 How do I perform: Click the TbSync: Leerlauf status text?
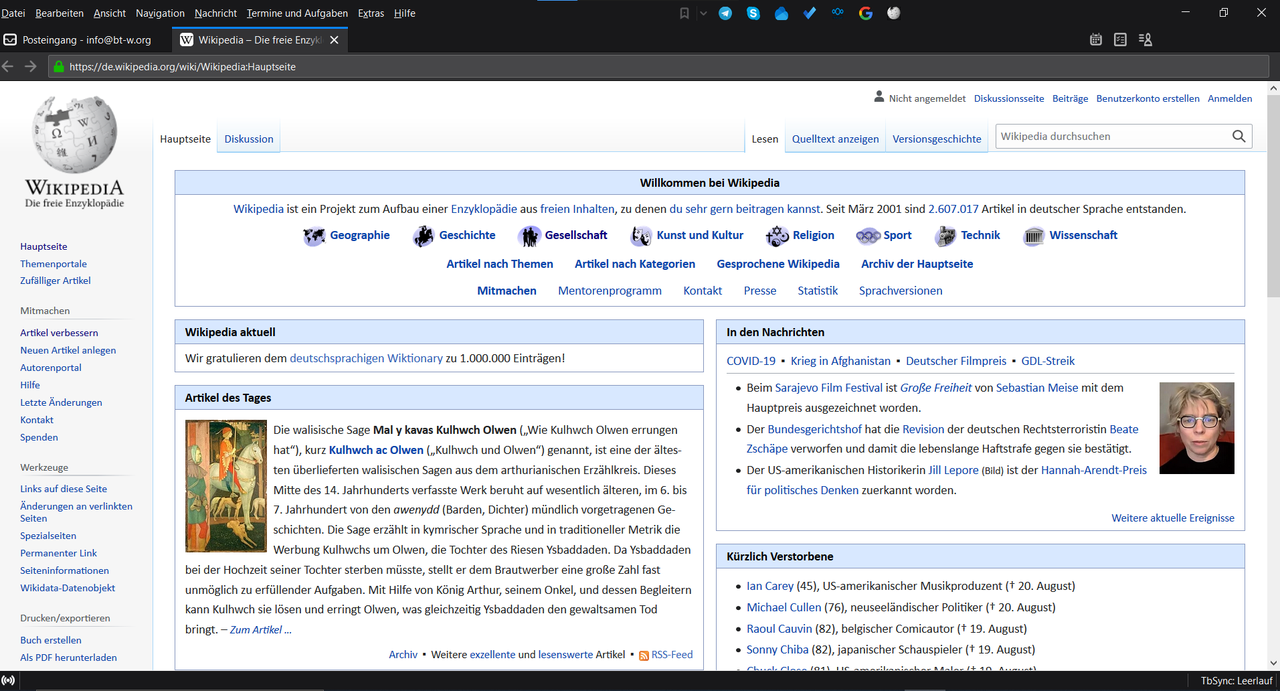coord(1236,680)
